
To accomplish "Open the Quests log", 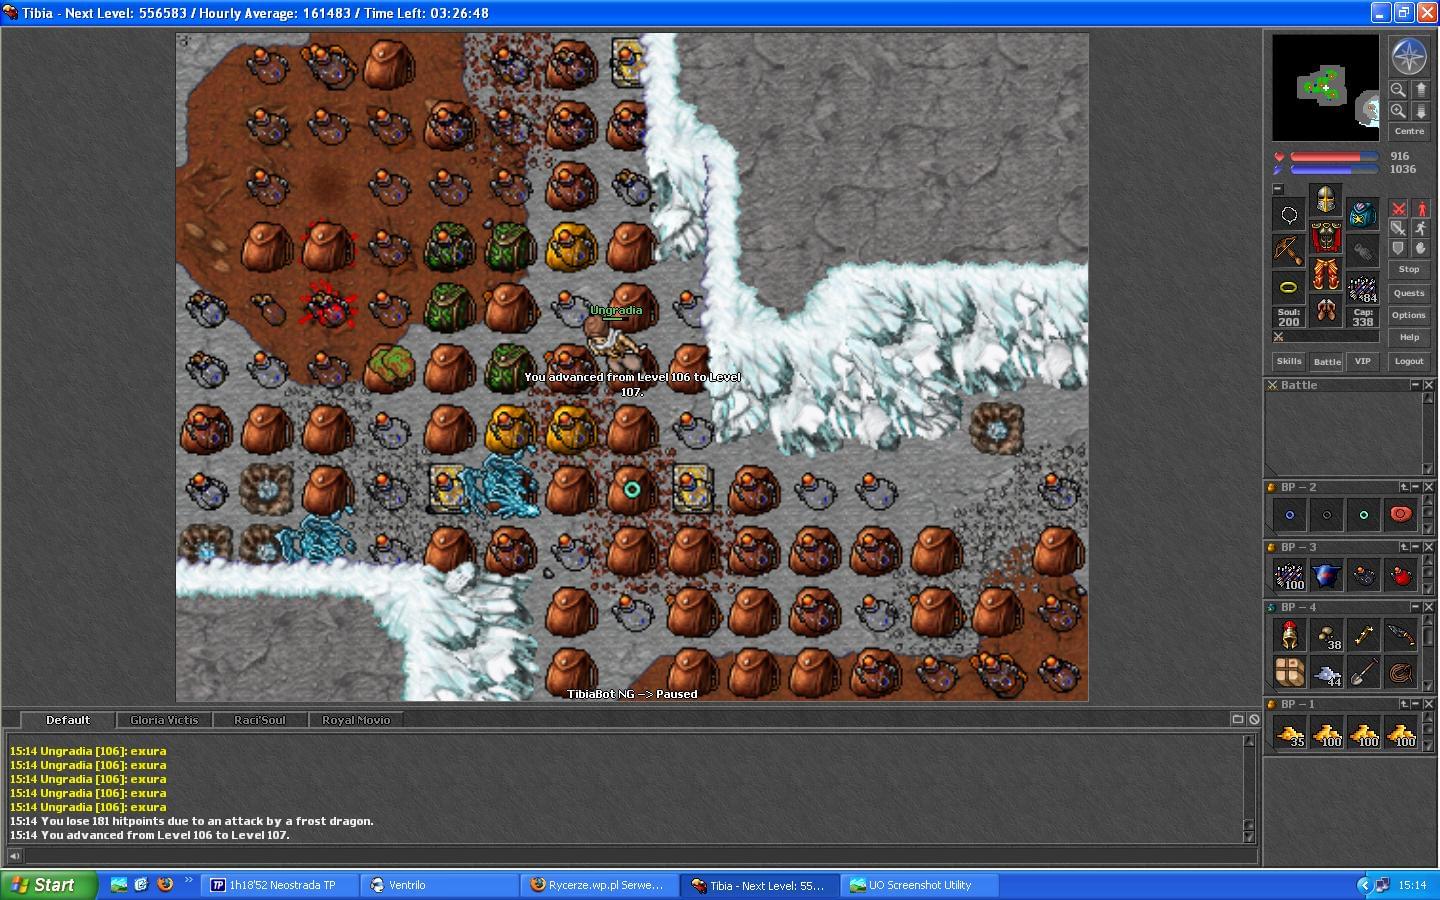I will tap(1409, 293).
